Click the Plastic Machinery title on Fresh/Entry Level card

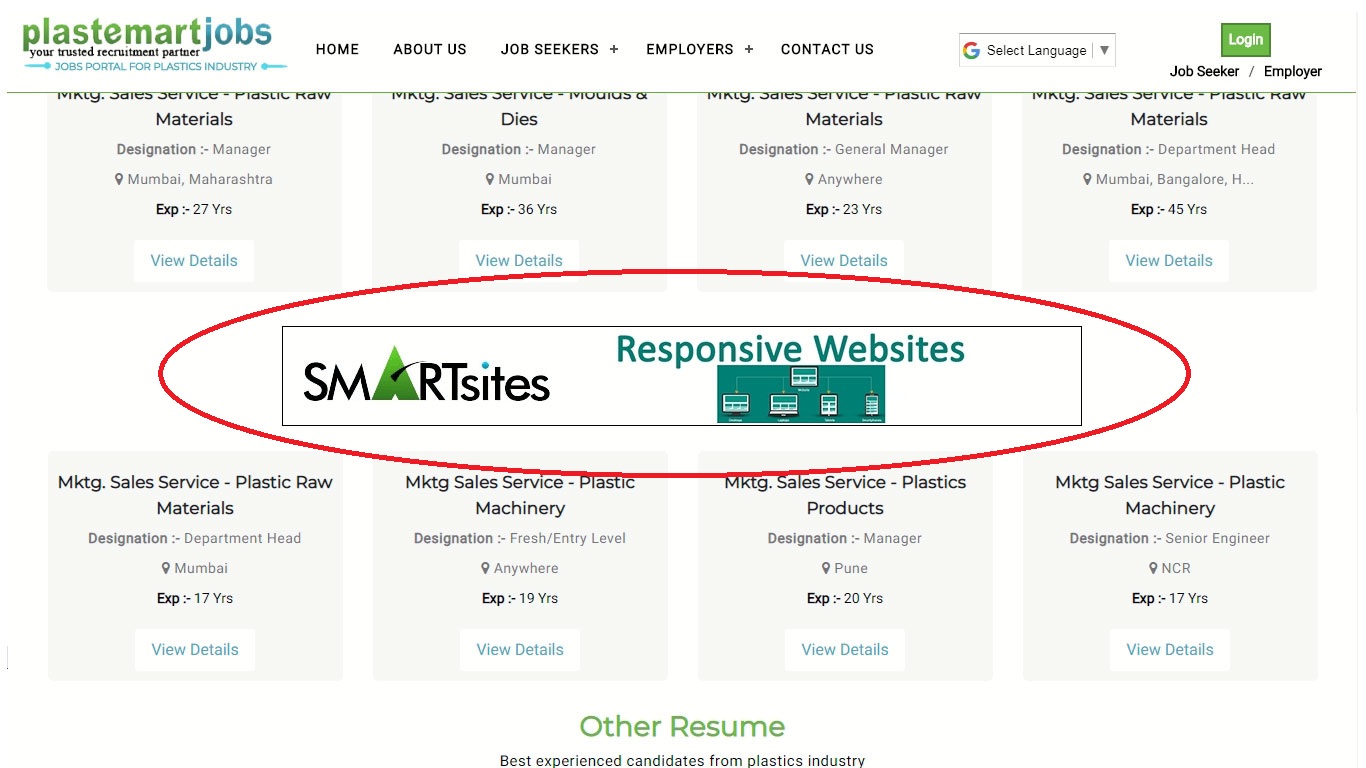pyautogui.click(x=520, y=495)
